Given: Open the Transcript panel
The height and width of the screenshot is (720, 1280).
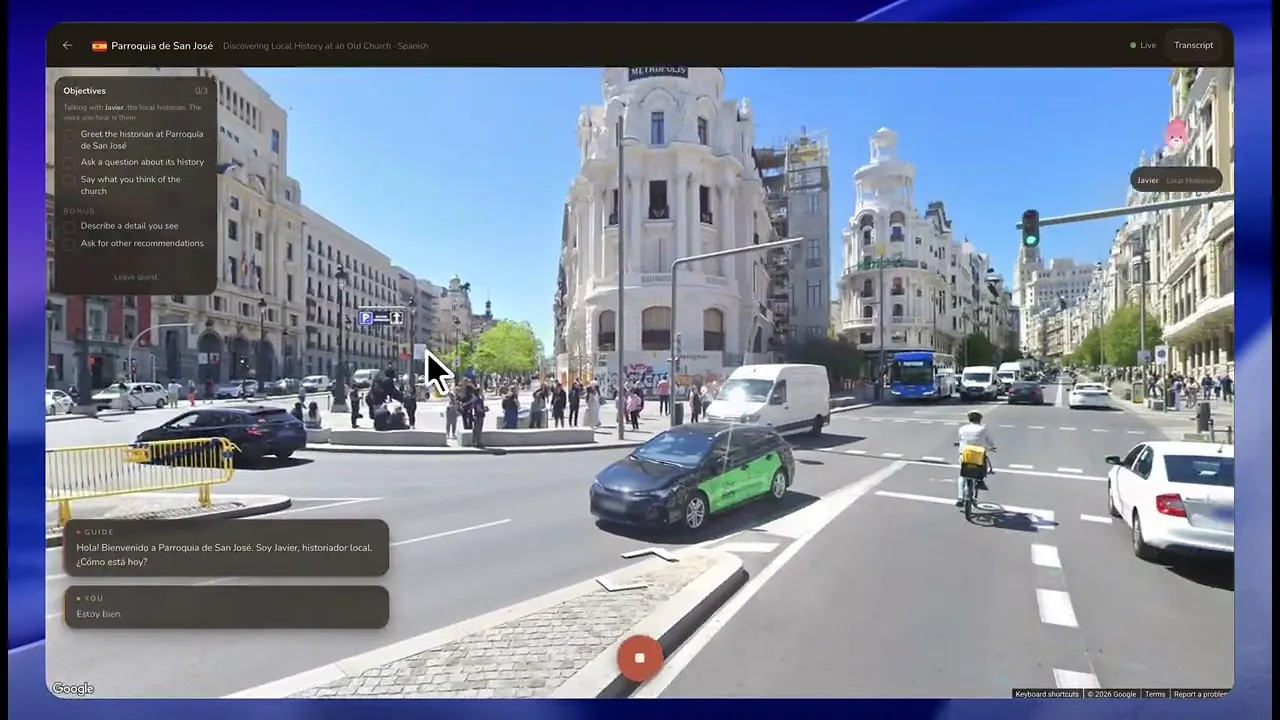Looking at the screenshot, I should (1193, 46).
